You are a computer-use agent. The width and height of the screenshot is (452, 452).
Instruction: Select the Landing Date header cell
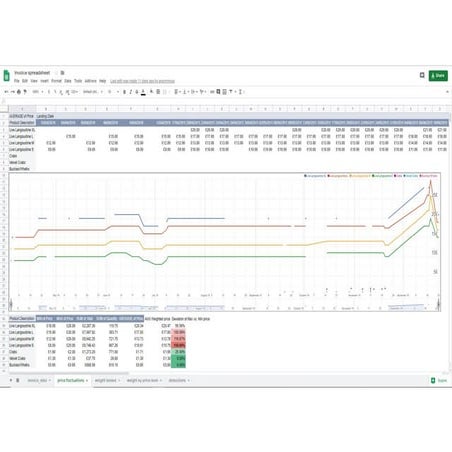click(45, 116)
